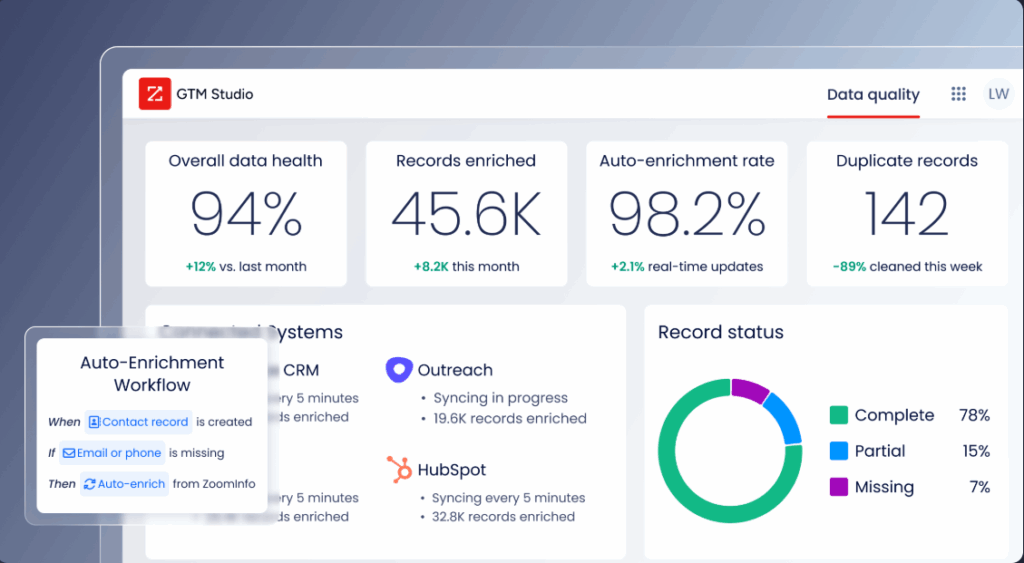Click the Auto-enrich action chip
Screen dimensions: 1024x563
[124, 484]
